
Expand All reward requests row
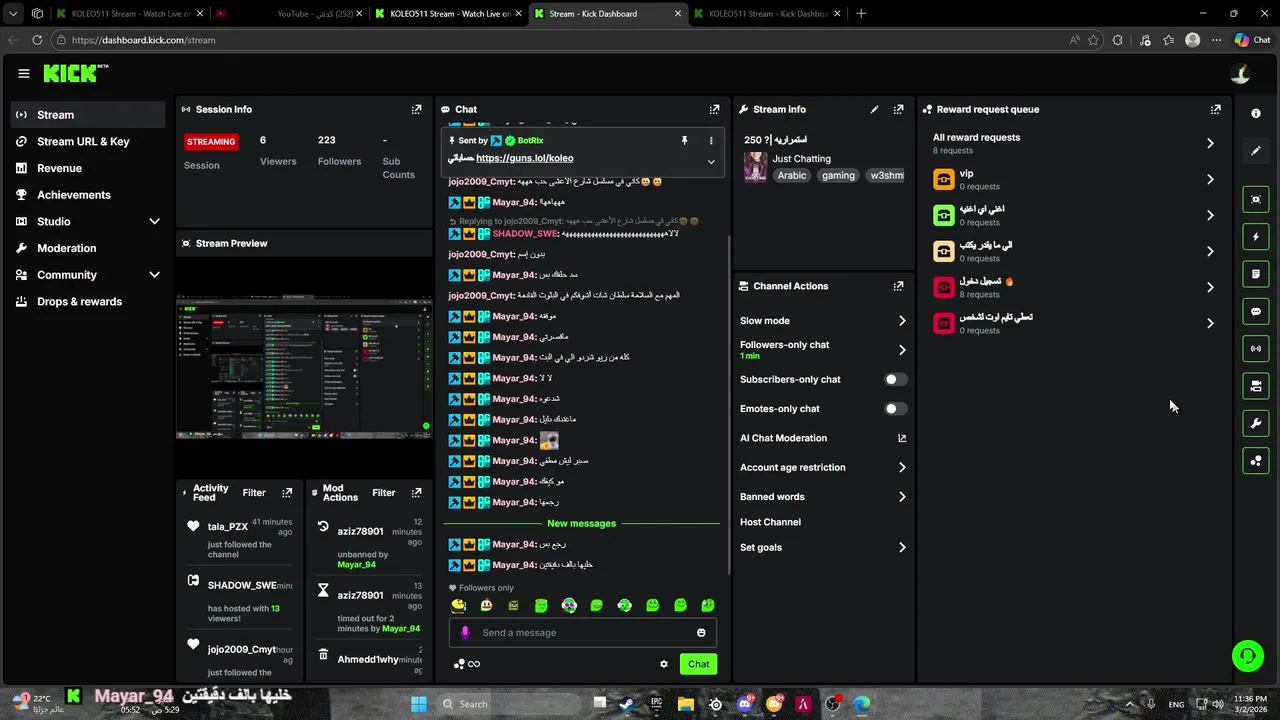(x=1074, y=143)
